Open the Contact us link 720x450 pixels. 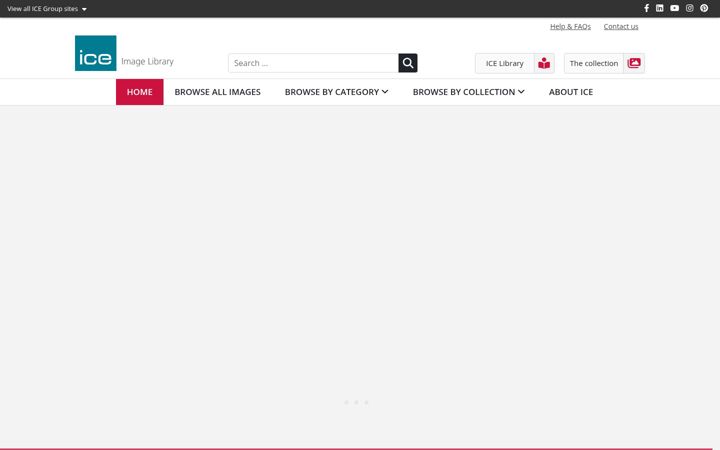tap(621, 27)
